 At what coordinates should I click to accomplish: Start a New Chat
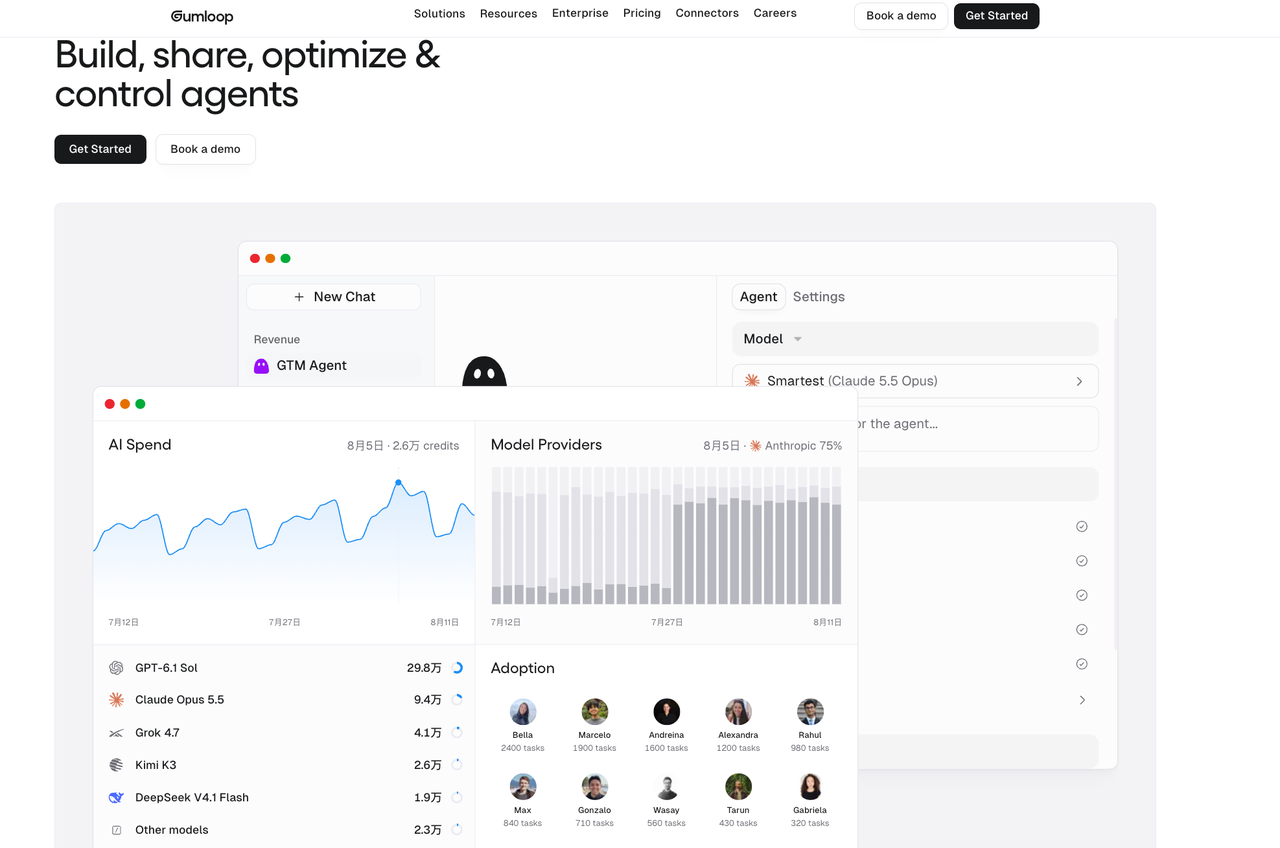(334, 297)
